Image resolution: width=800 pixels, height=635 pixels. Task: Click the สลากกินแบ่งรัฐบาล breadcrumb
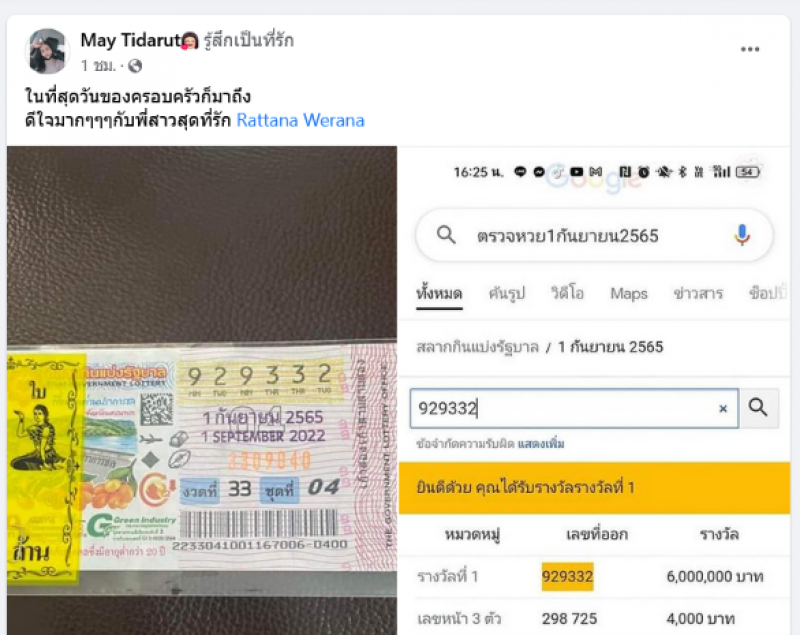click(478, 347)
